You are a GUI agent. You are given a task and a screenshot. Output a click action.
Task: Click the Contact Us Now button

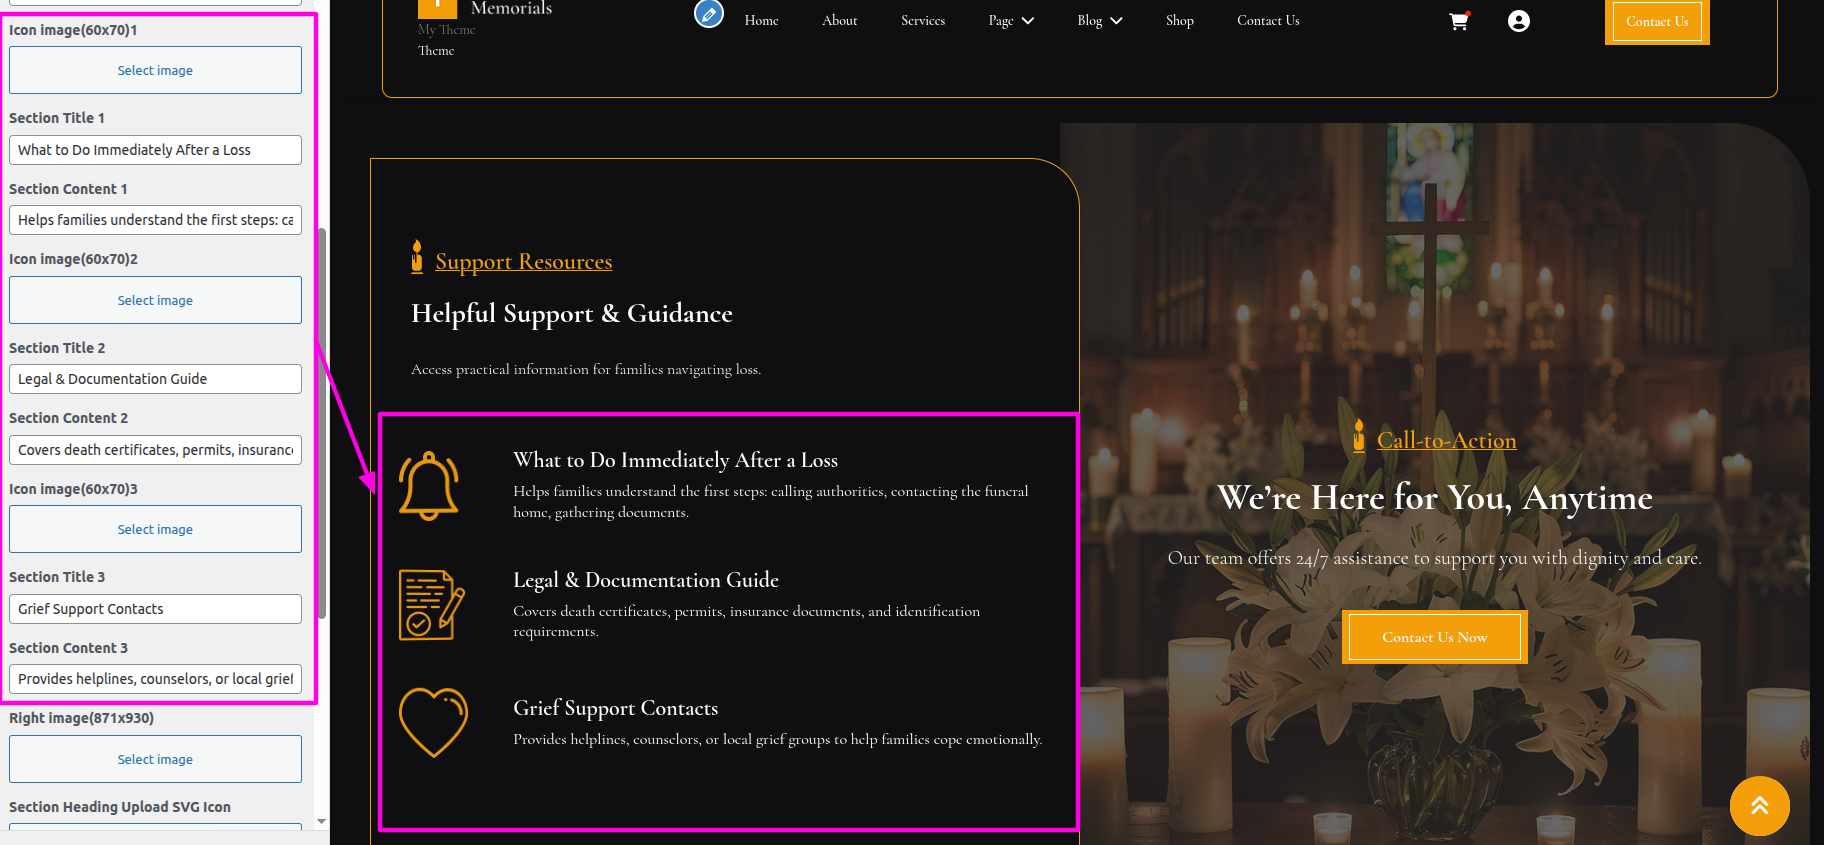pos(1435,637)
